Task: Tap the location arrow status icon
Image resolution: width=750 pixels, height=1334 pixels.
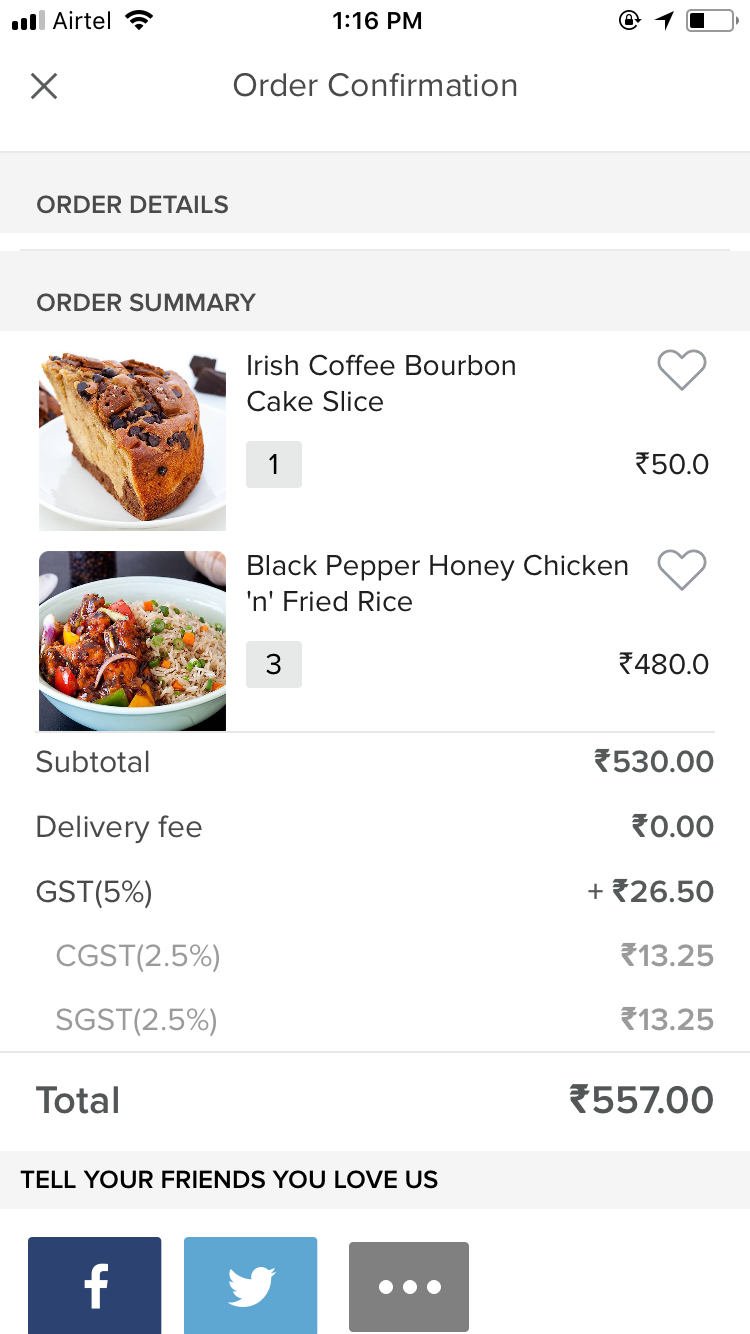Action: coord(665,21)
